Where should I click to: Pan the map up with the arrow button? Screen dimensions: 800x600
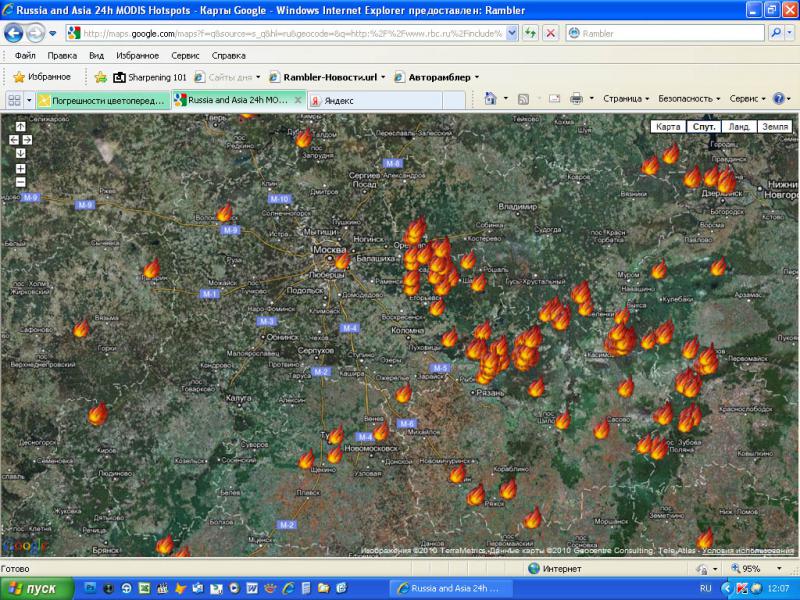(x=20, y=127)
